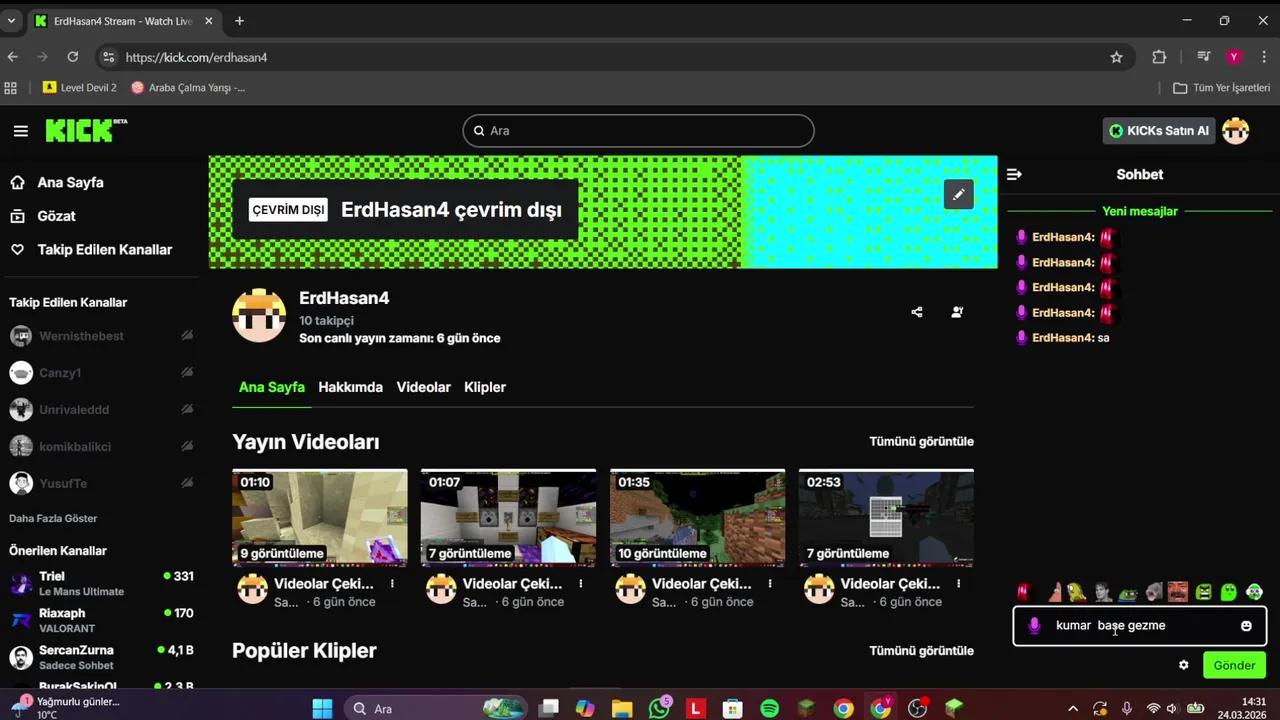Insert the green blob emote
The image size is (1280, 720).
coord(1229,592)
